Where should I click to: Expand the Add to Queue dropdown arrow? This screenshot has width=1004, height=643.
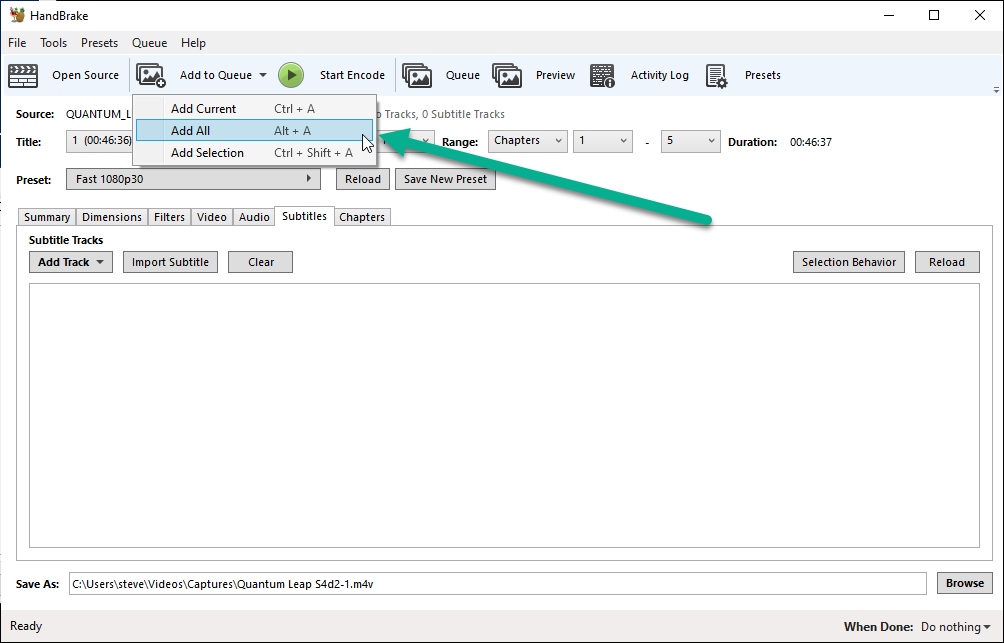263,75
